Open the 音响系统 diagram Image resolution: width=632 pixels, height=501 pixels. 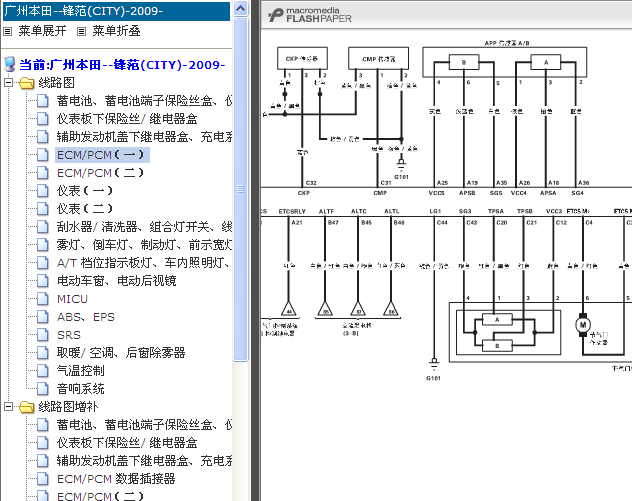click(81, 389)
